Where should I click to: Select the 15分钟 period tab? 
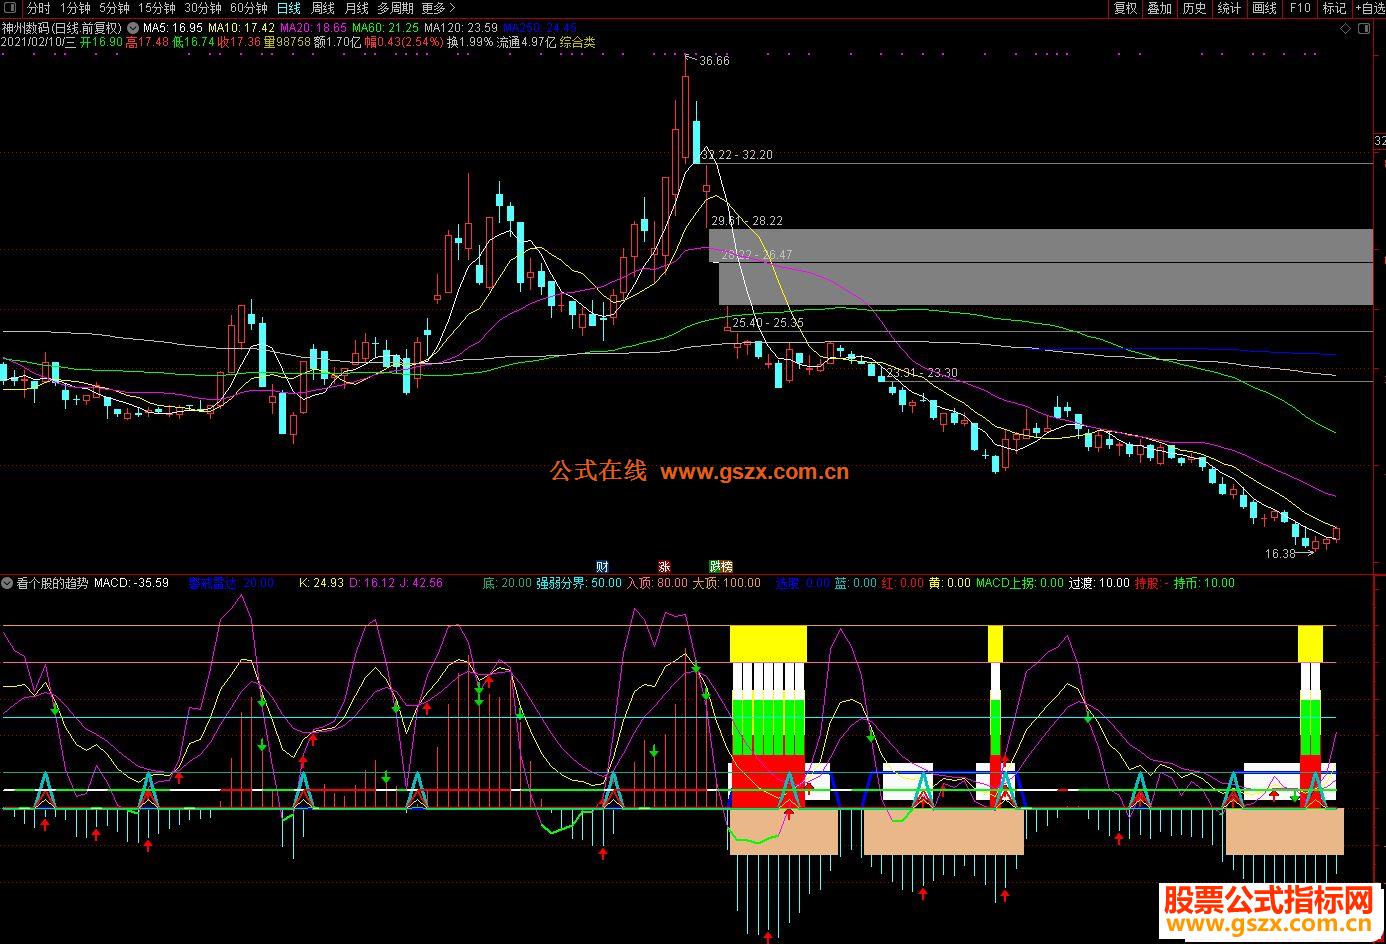157,8
